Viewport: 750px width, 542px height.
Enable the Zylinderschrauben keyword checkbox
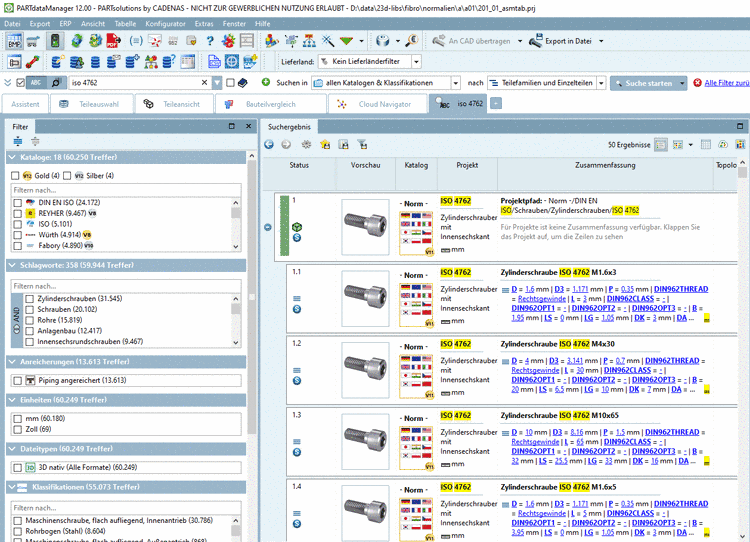[x=30, y=298]
